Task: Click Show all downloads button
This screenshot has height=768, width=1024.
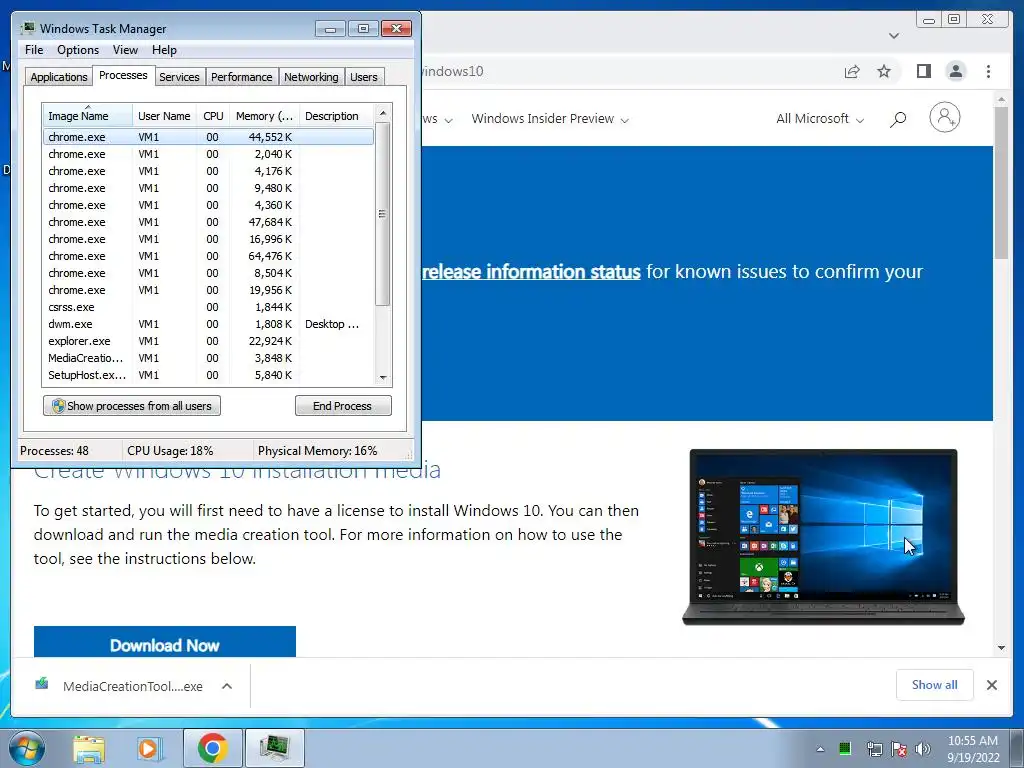Action: (935, 684)
